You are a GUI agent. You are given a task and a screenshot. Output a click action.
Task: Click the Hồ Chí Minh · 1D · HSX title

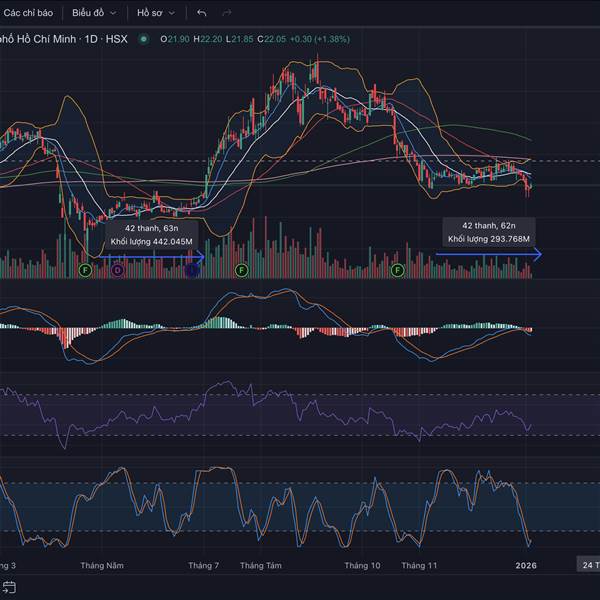[64, 39]
